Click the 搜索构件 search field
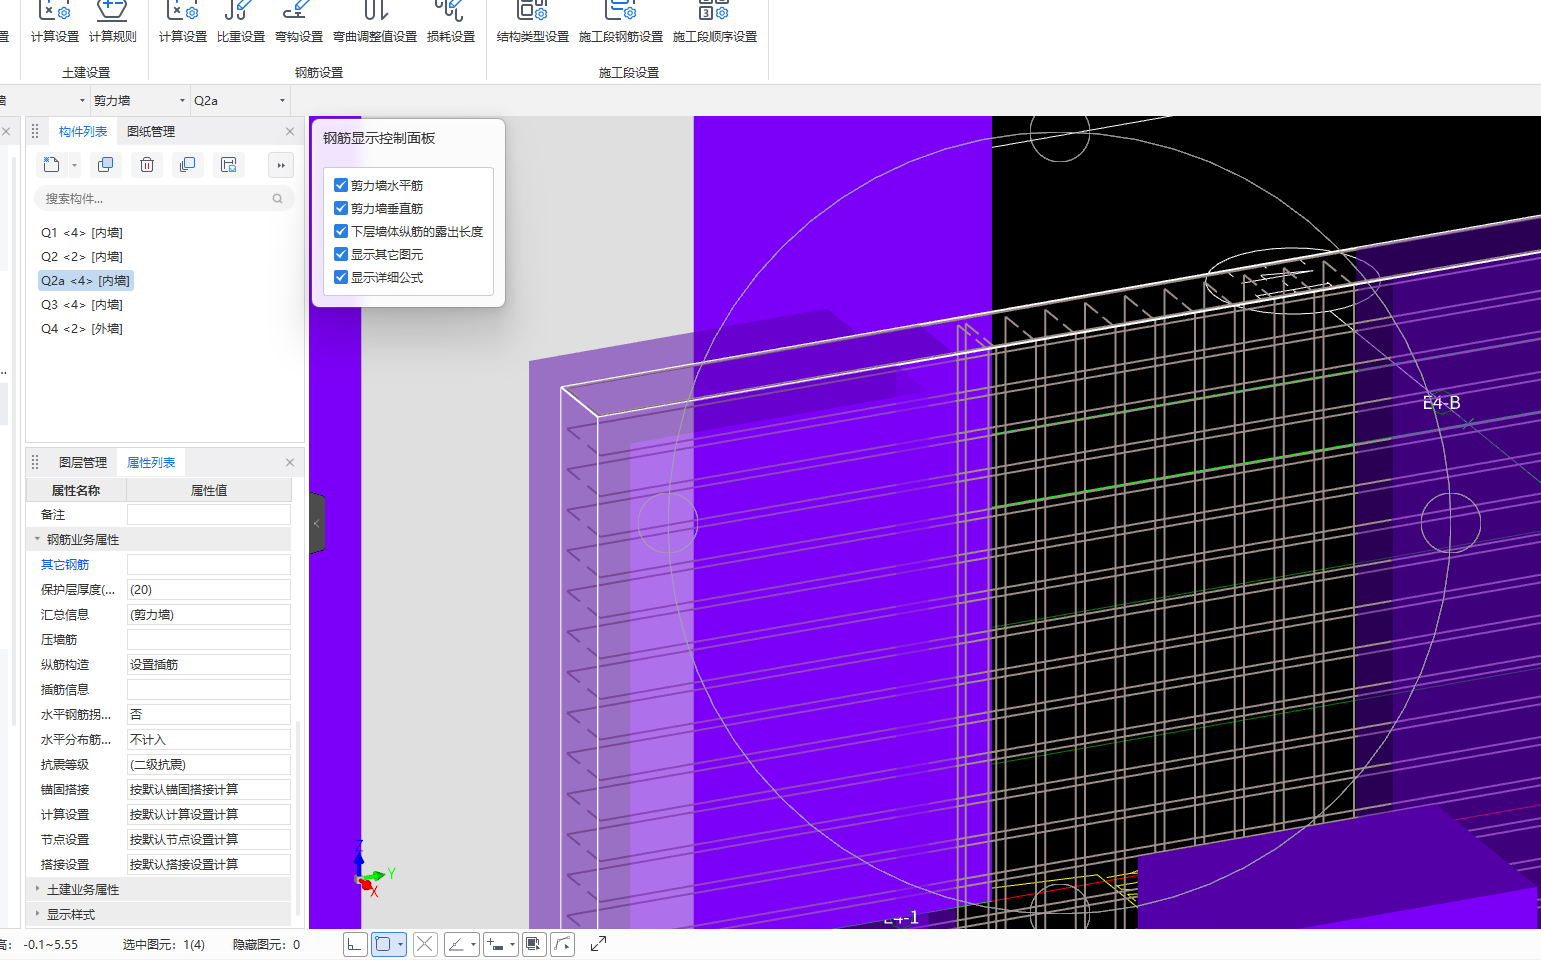The width and height of the screenshot is (1541, 960). pos(164,198)
